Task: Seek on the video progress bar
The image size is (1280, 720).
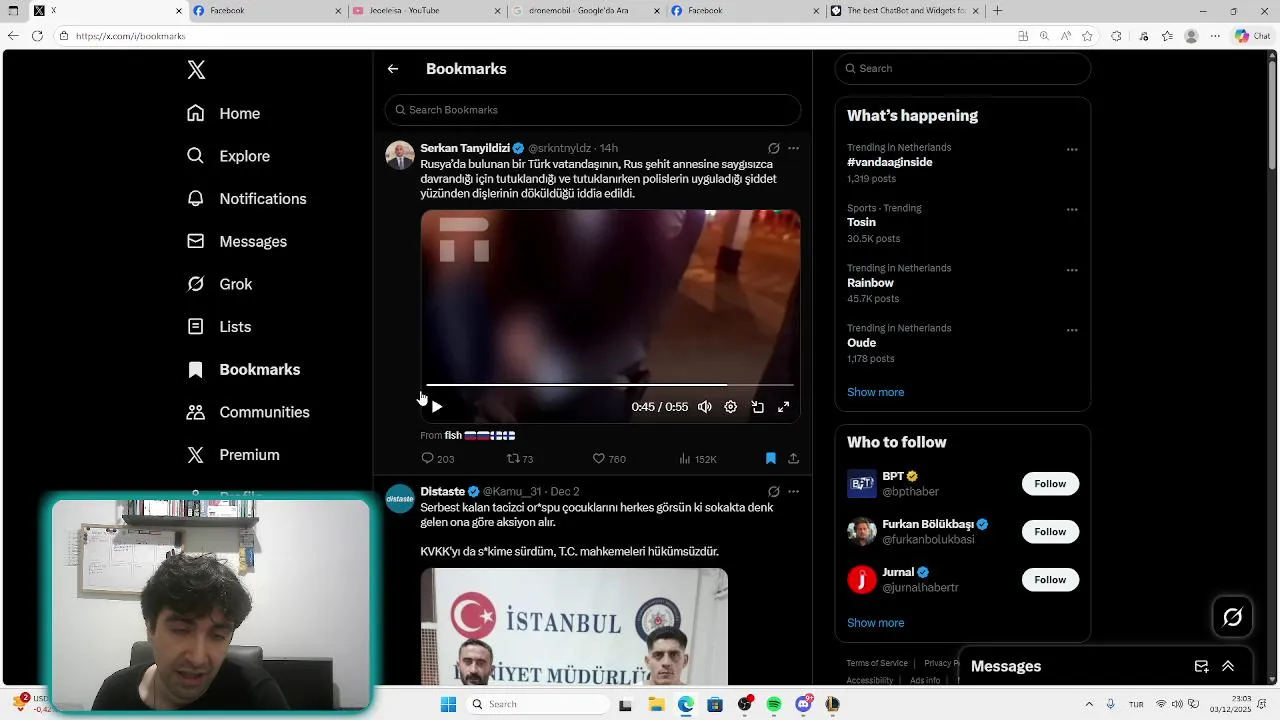Action: click(610, 384)
